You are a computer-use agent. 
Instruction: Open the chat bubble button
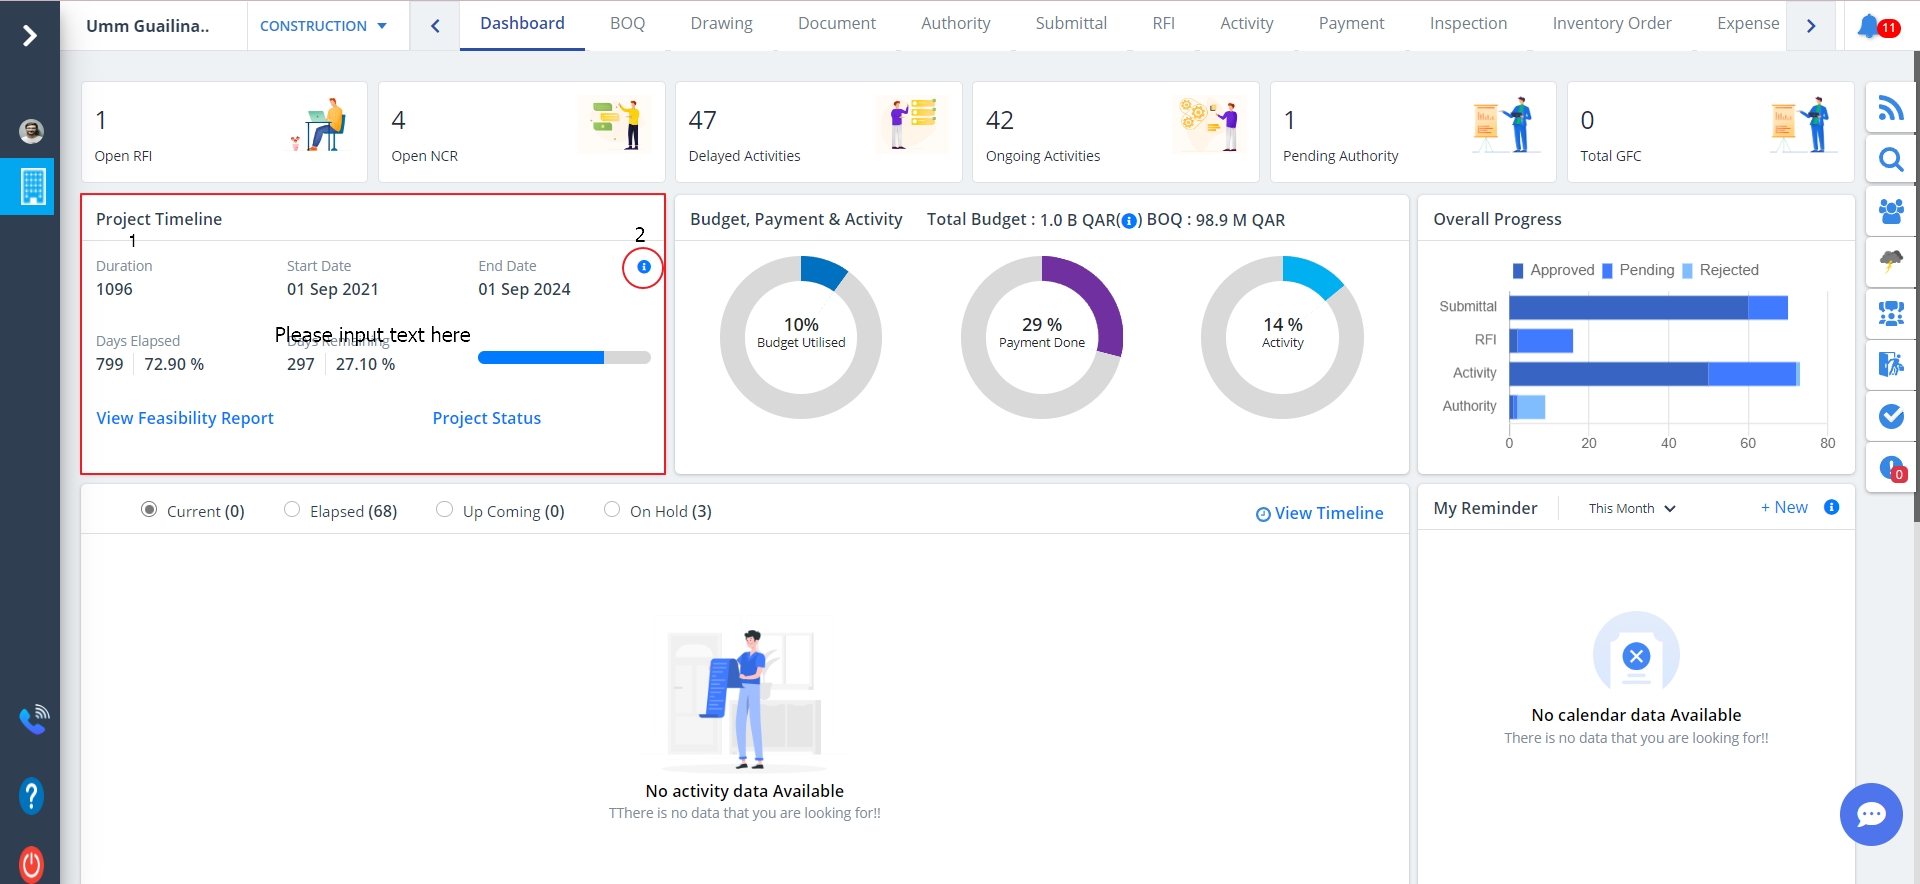[1870, 814]
